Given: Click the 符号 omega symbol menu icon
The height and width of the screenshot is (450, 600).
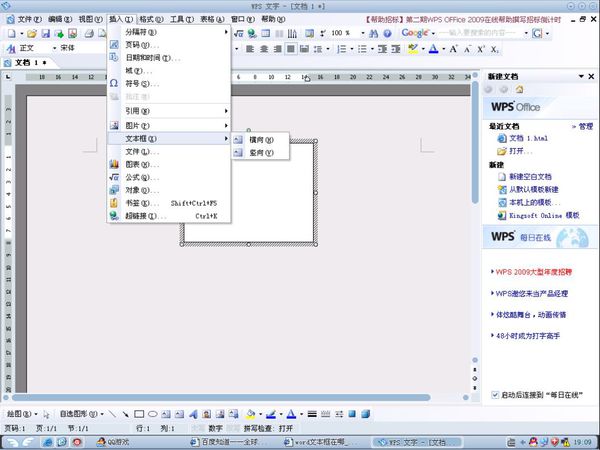Looking at the screenshot, I should pos(114,84).
